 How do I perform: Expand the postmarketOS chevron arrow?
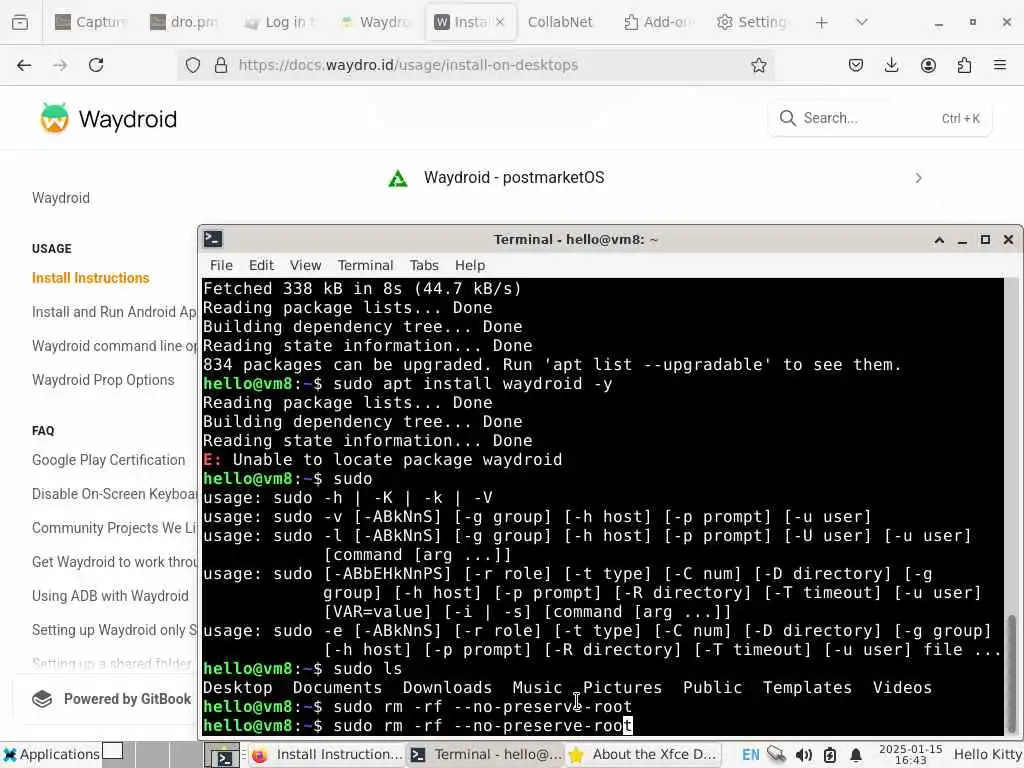(918, 178)
